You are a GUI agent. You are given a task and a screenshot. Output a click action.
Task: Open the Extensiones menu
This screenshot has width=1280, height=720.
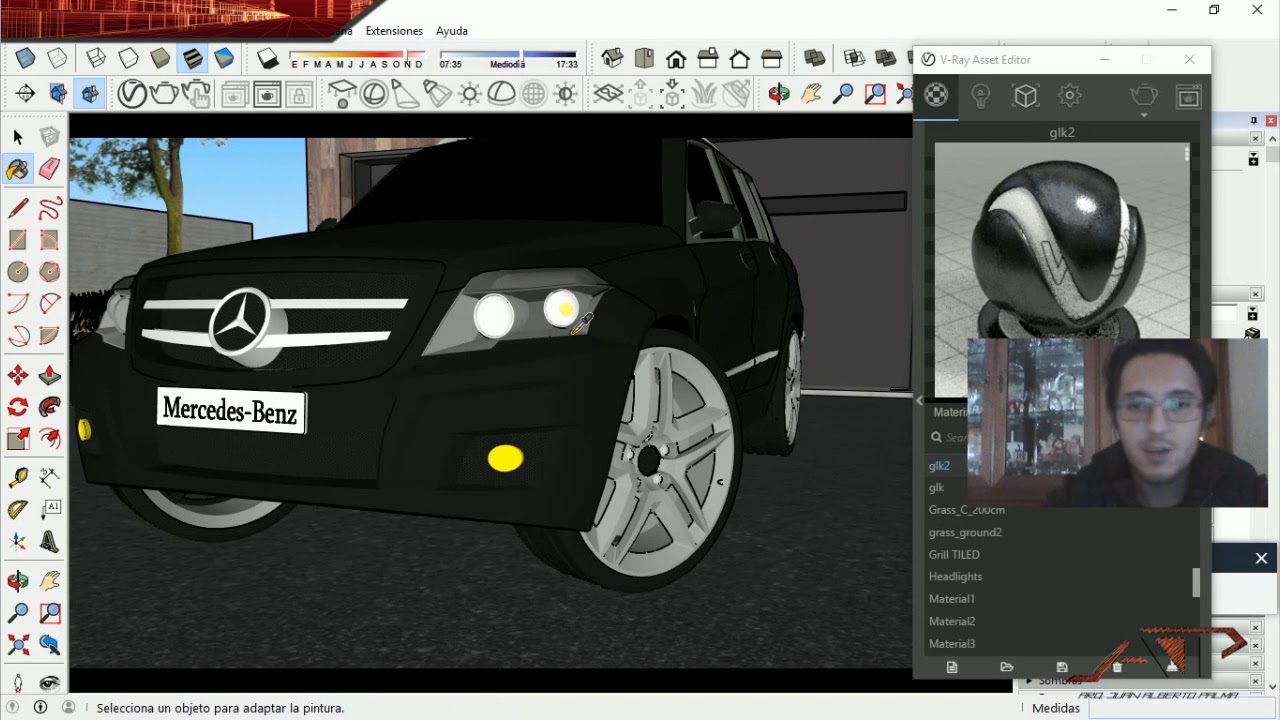(x=394, y=31)
